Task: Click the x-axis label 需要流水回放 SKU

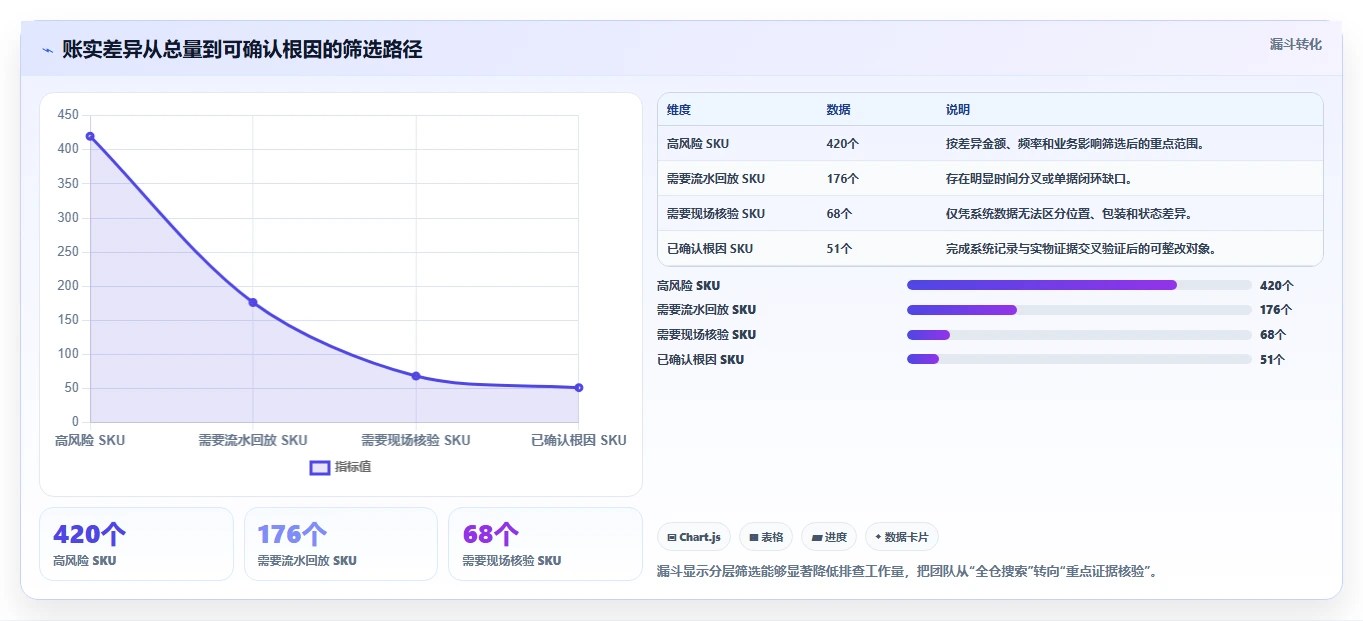Action: (x=253, y=440)
